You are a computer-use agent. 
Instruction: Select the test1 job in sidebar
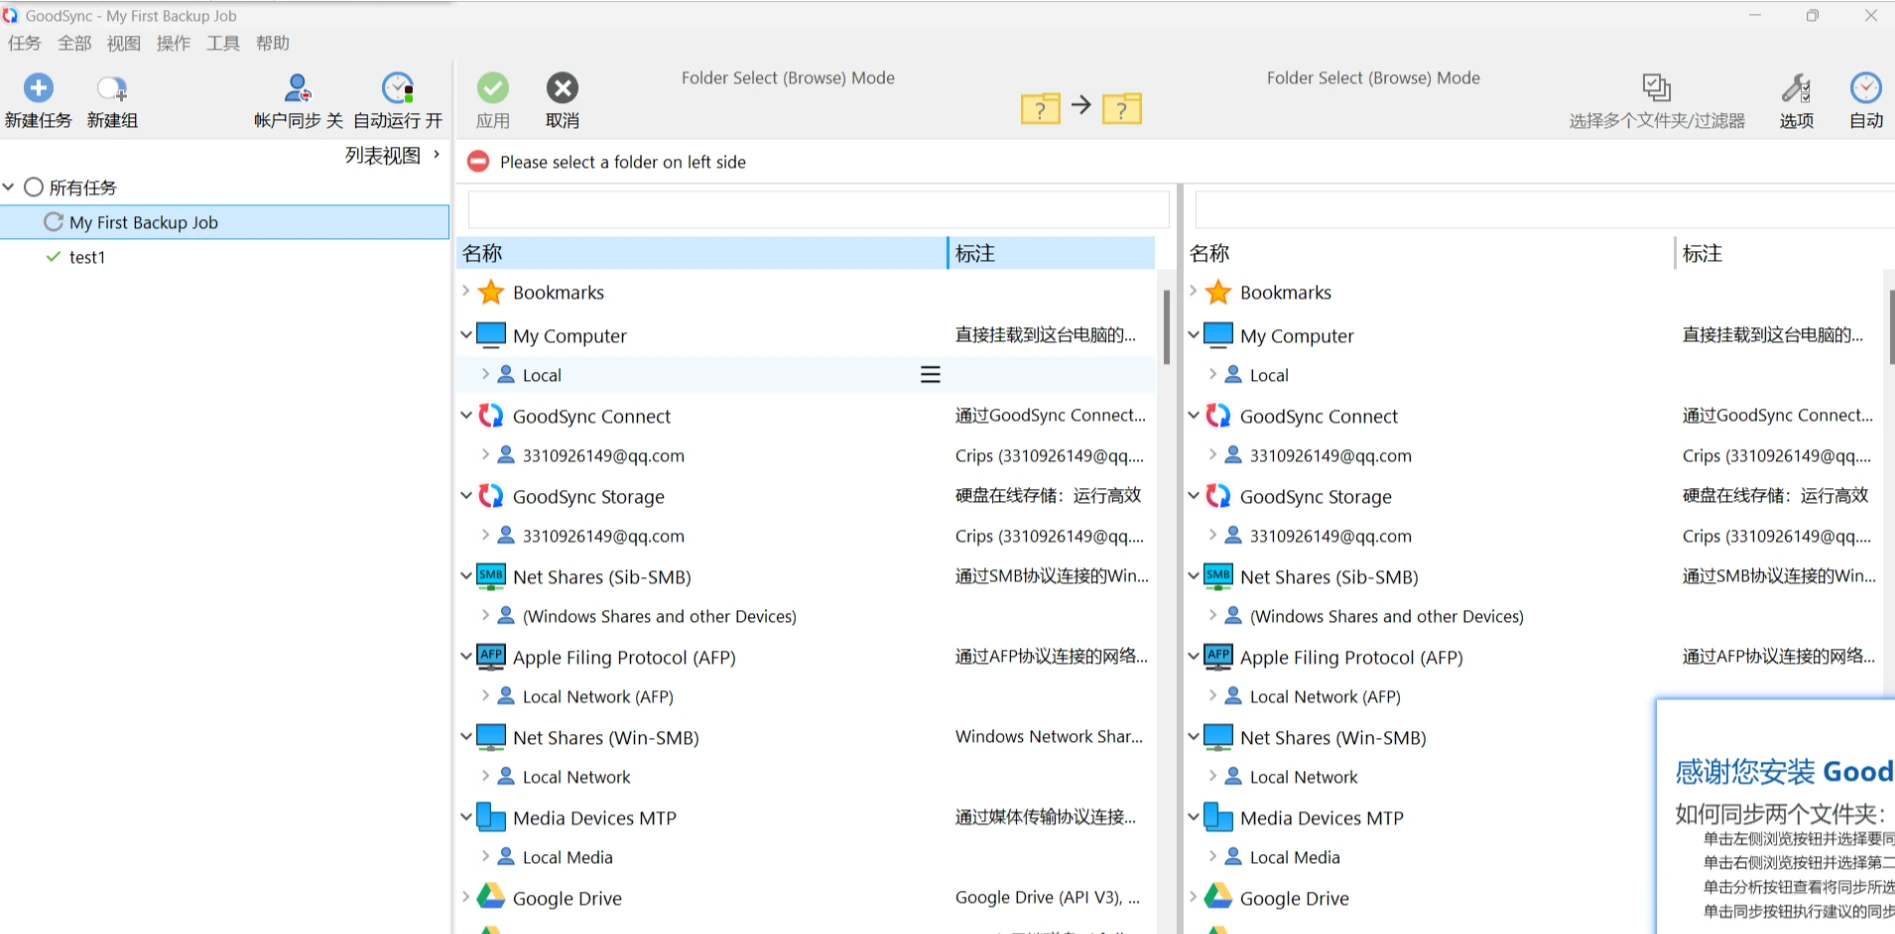click(x=87, y=257)
